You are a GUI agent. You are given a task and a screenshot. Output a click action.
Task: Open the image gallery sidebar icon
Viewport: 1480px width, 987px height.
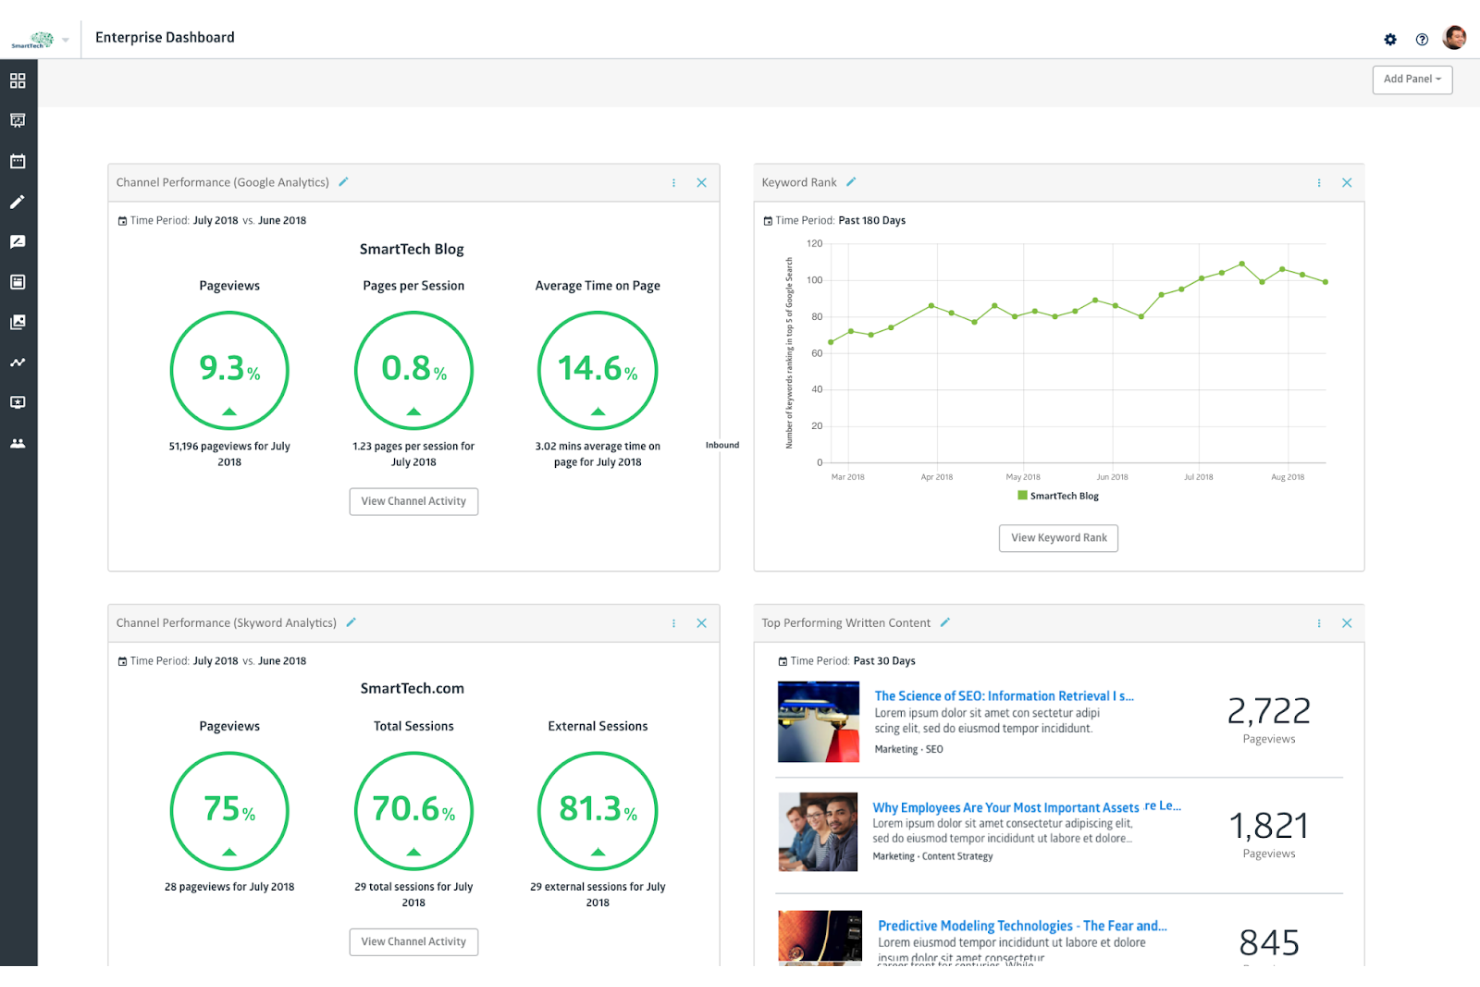coord(18,322)
